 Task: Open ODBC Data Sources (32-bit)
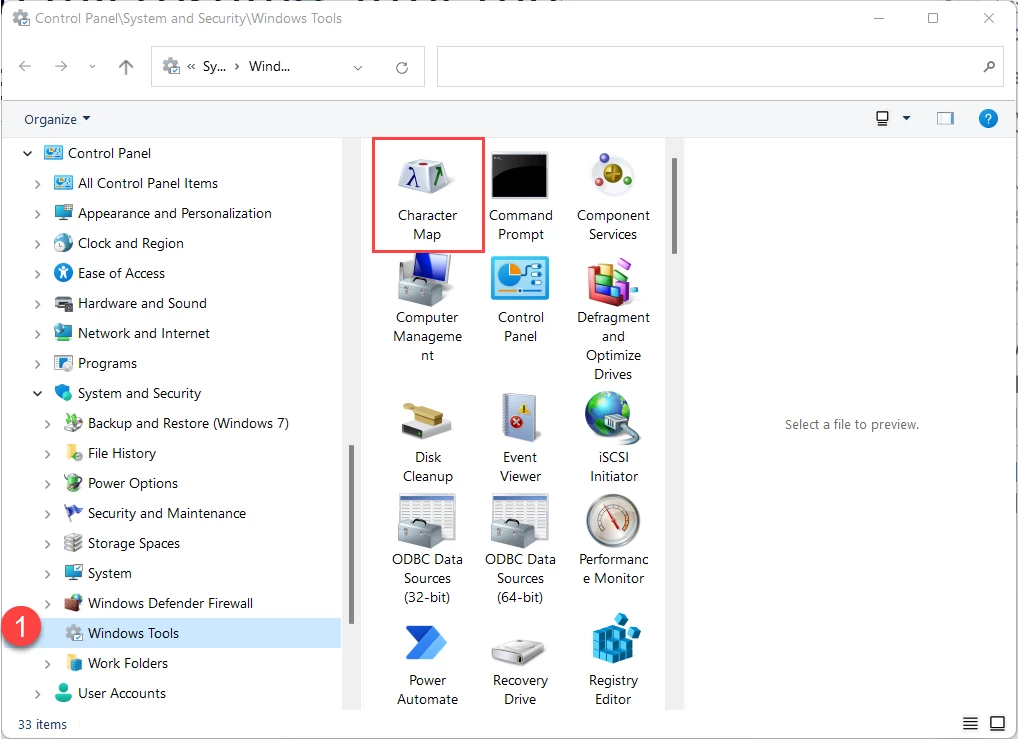tap(427, 549)
